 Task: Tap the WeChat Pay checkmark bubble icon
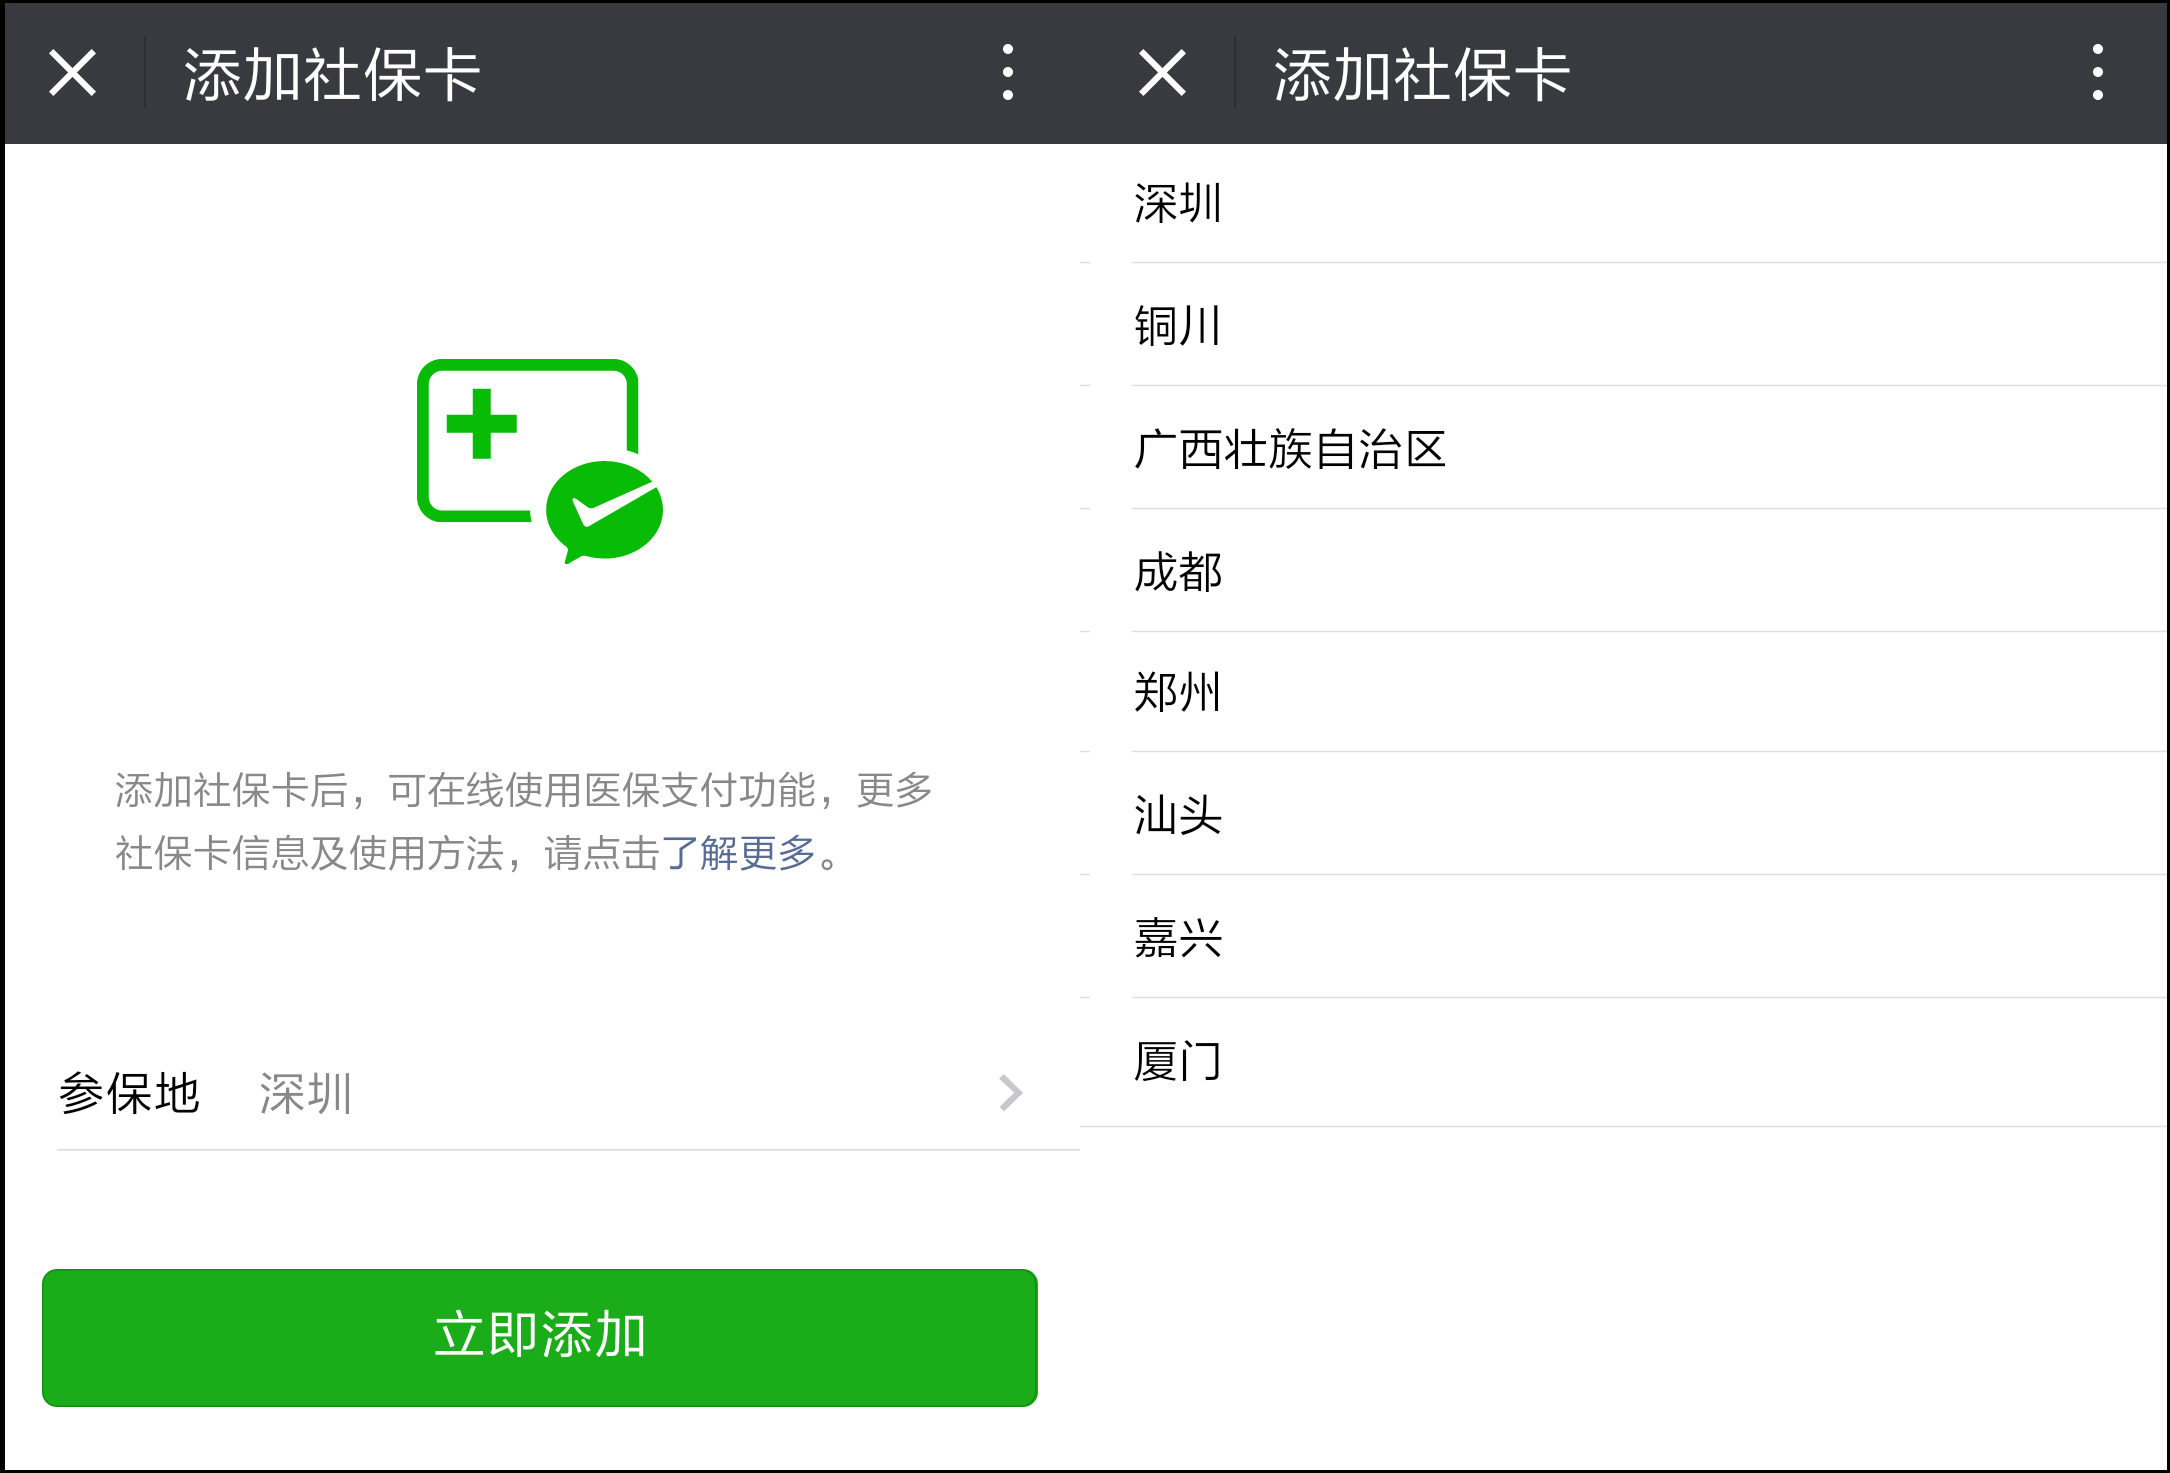point(606,510)
